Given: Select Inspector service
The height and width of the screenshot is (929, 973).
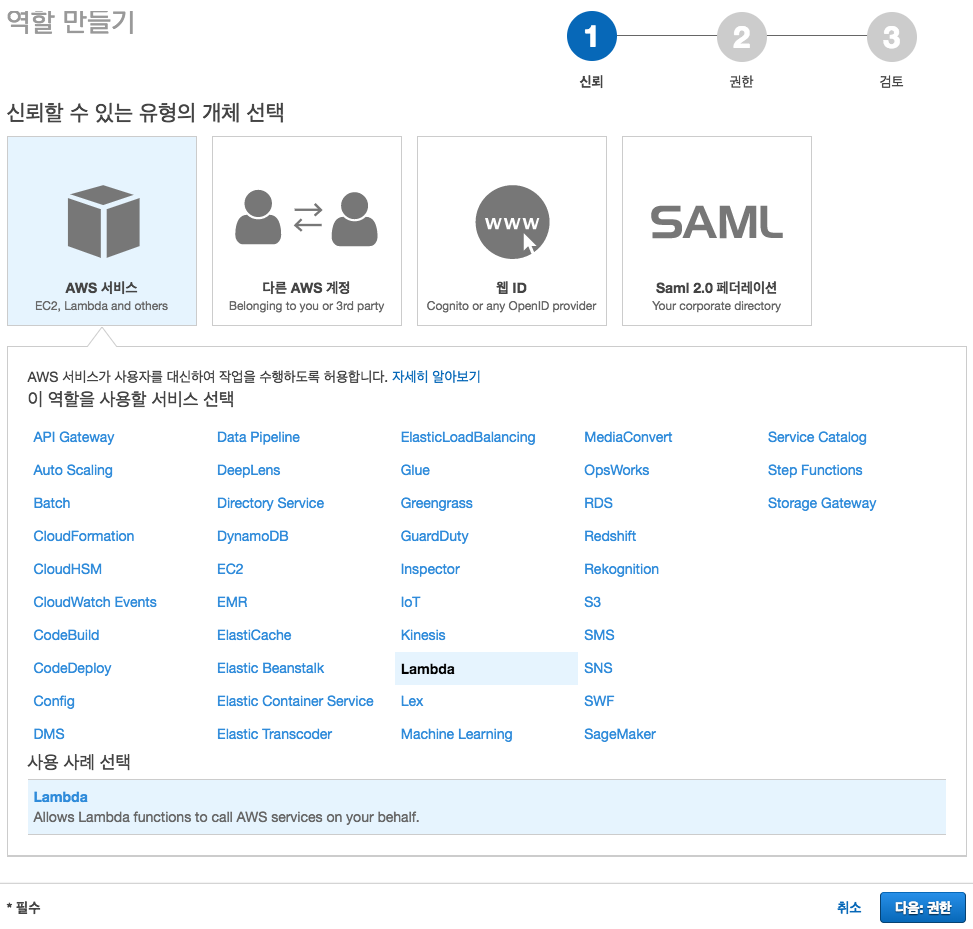Looking at the screenshot, I should pyautogui.click(x=430, y=568).
